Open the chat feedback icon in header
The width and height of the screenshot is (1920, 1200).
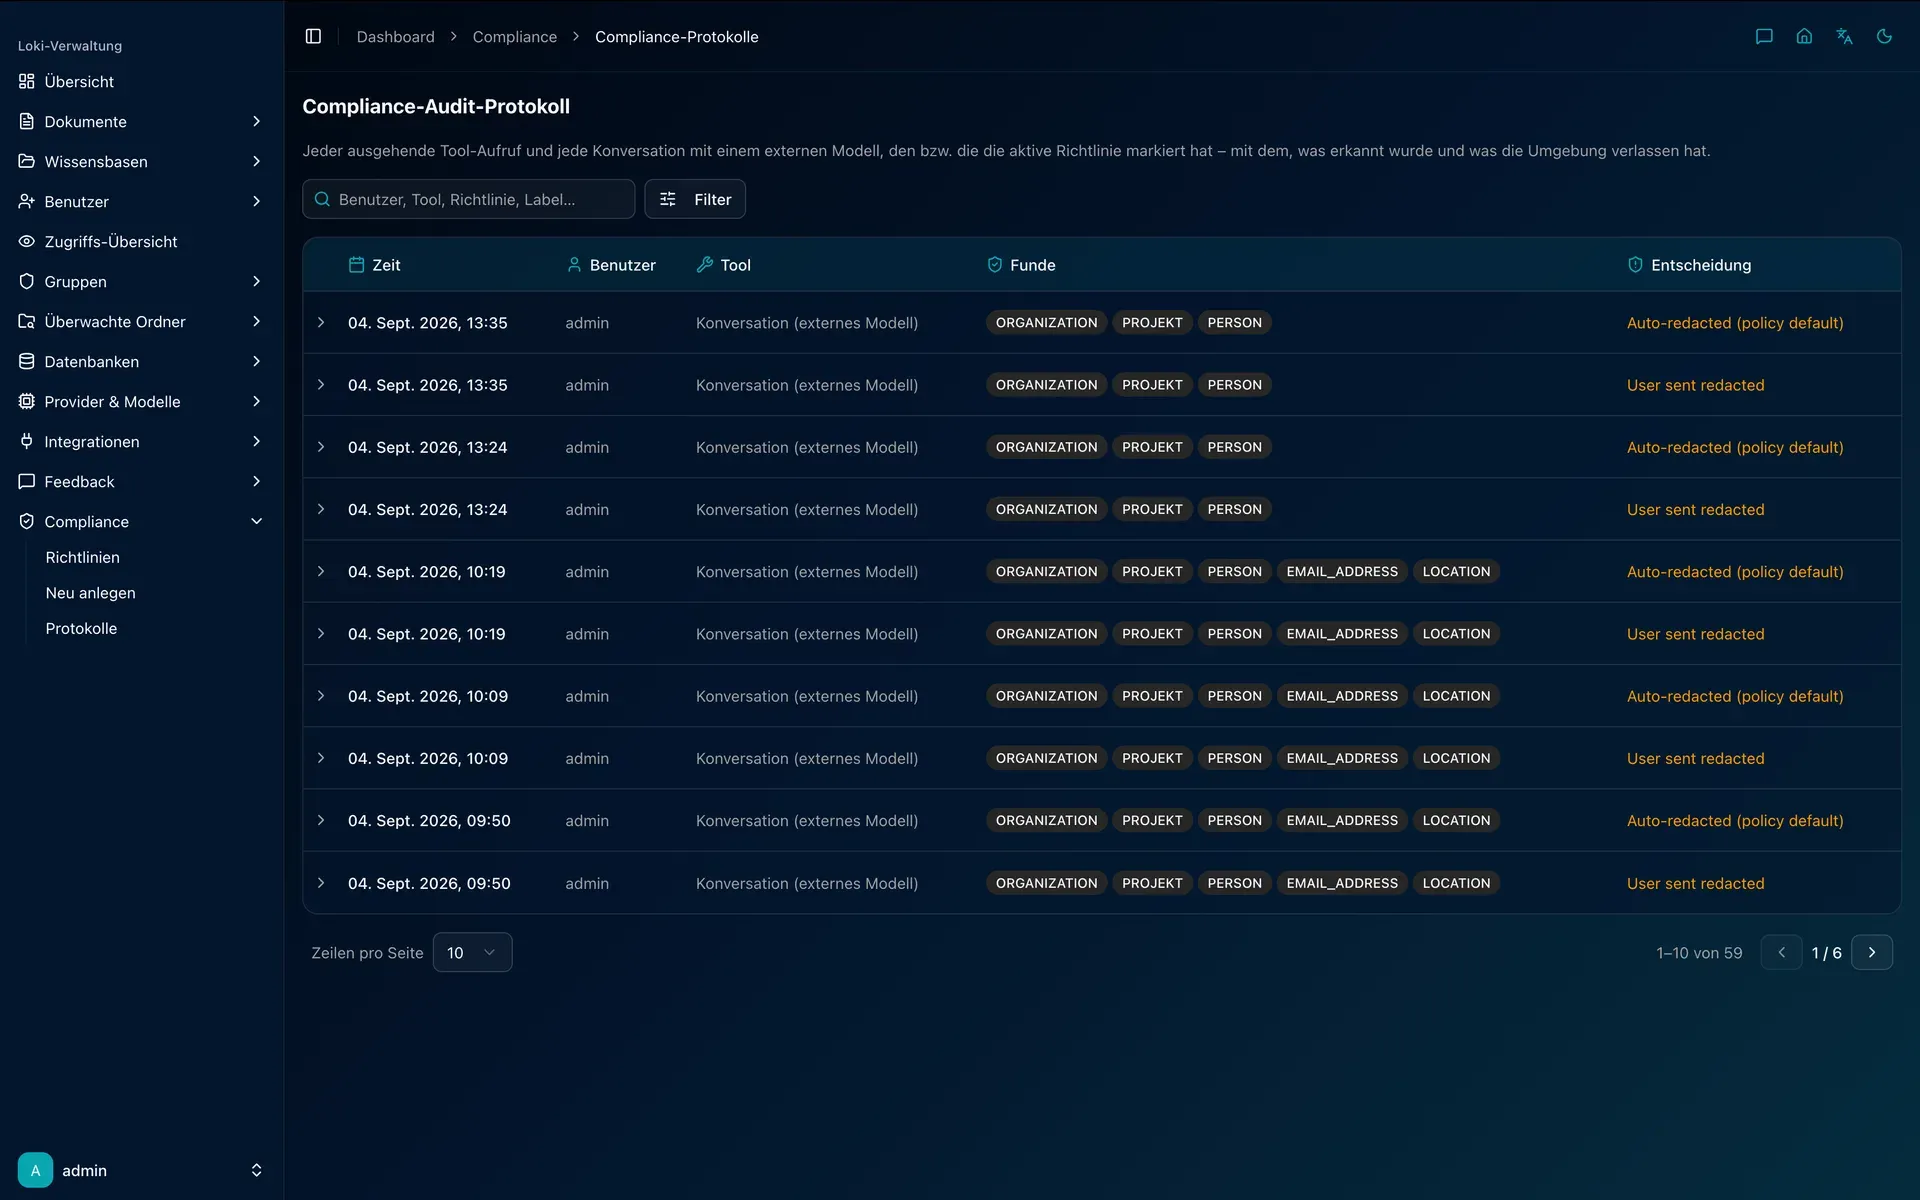[1764, 36]
